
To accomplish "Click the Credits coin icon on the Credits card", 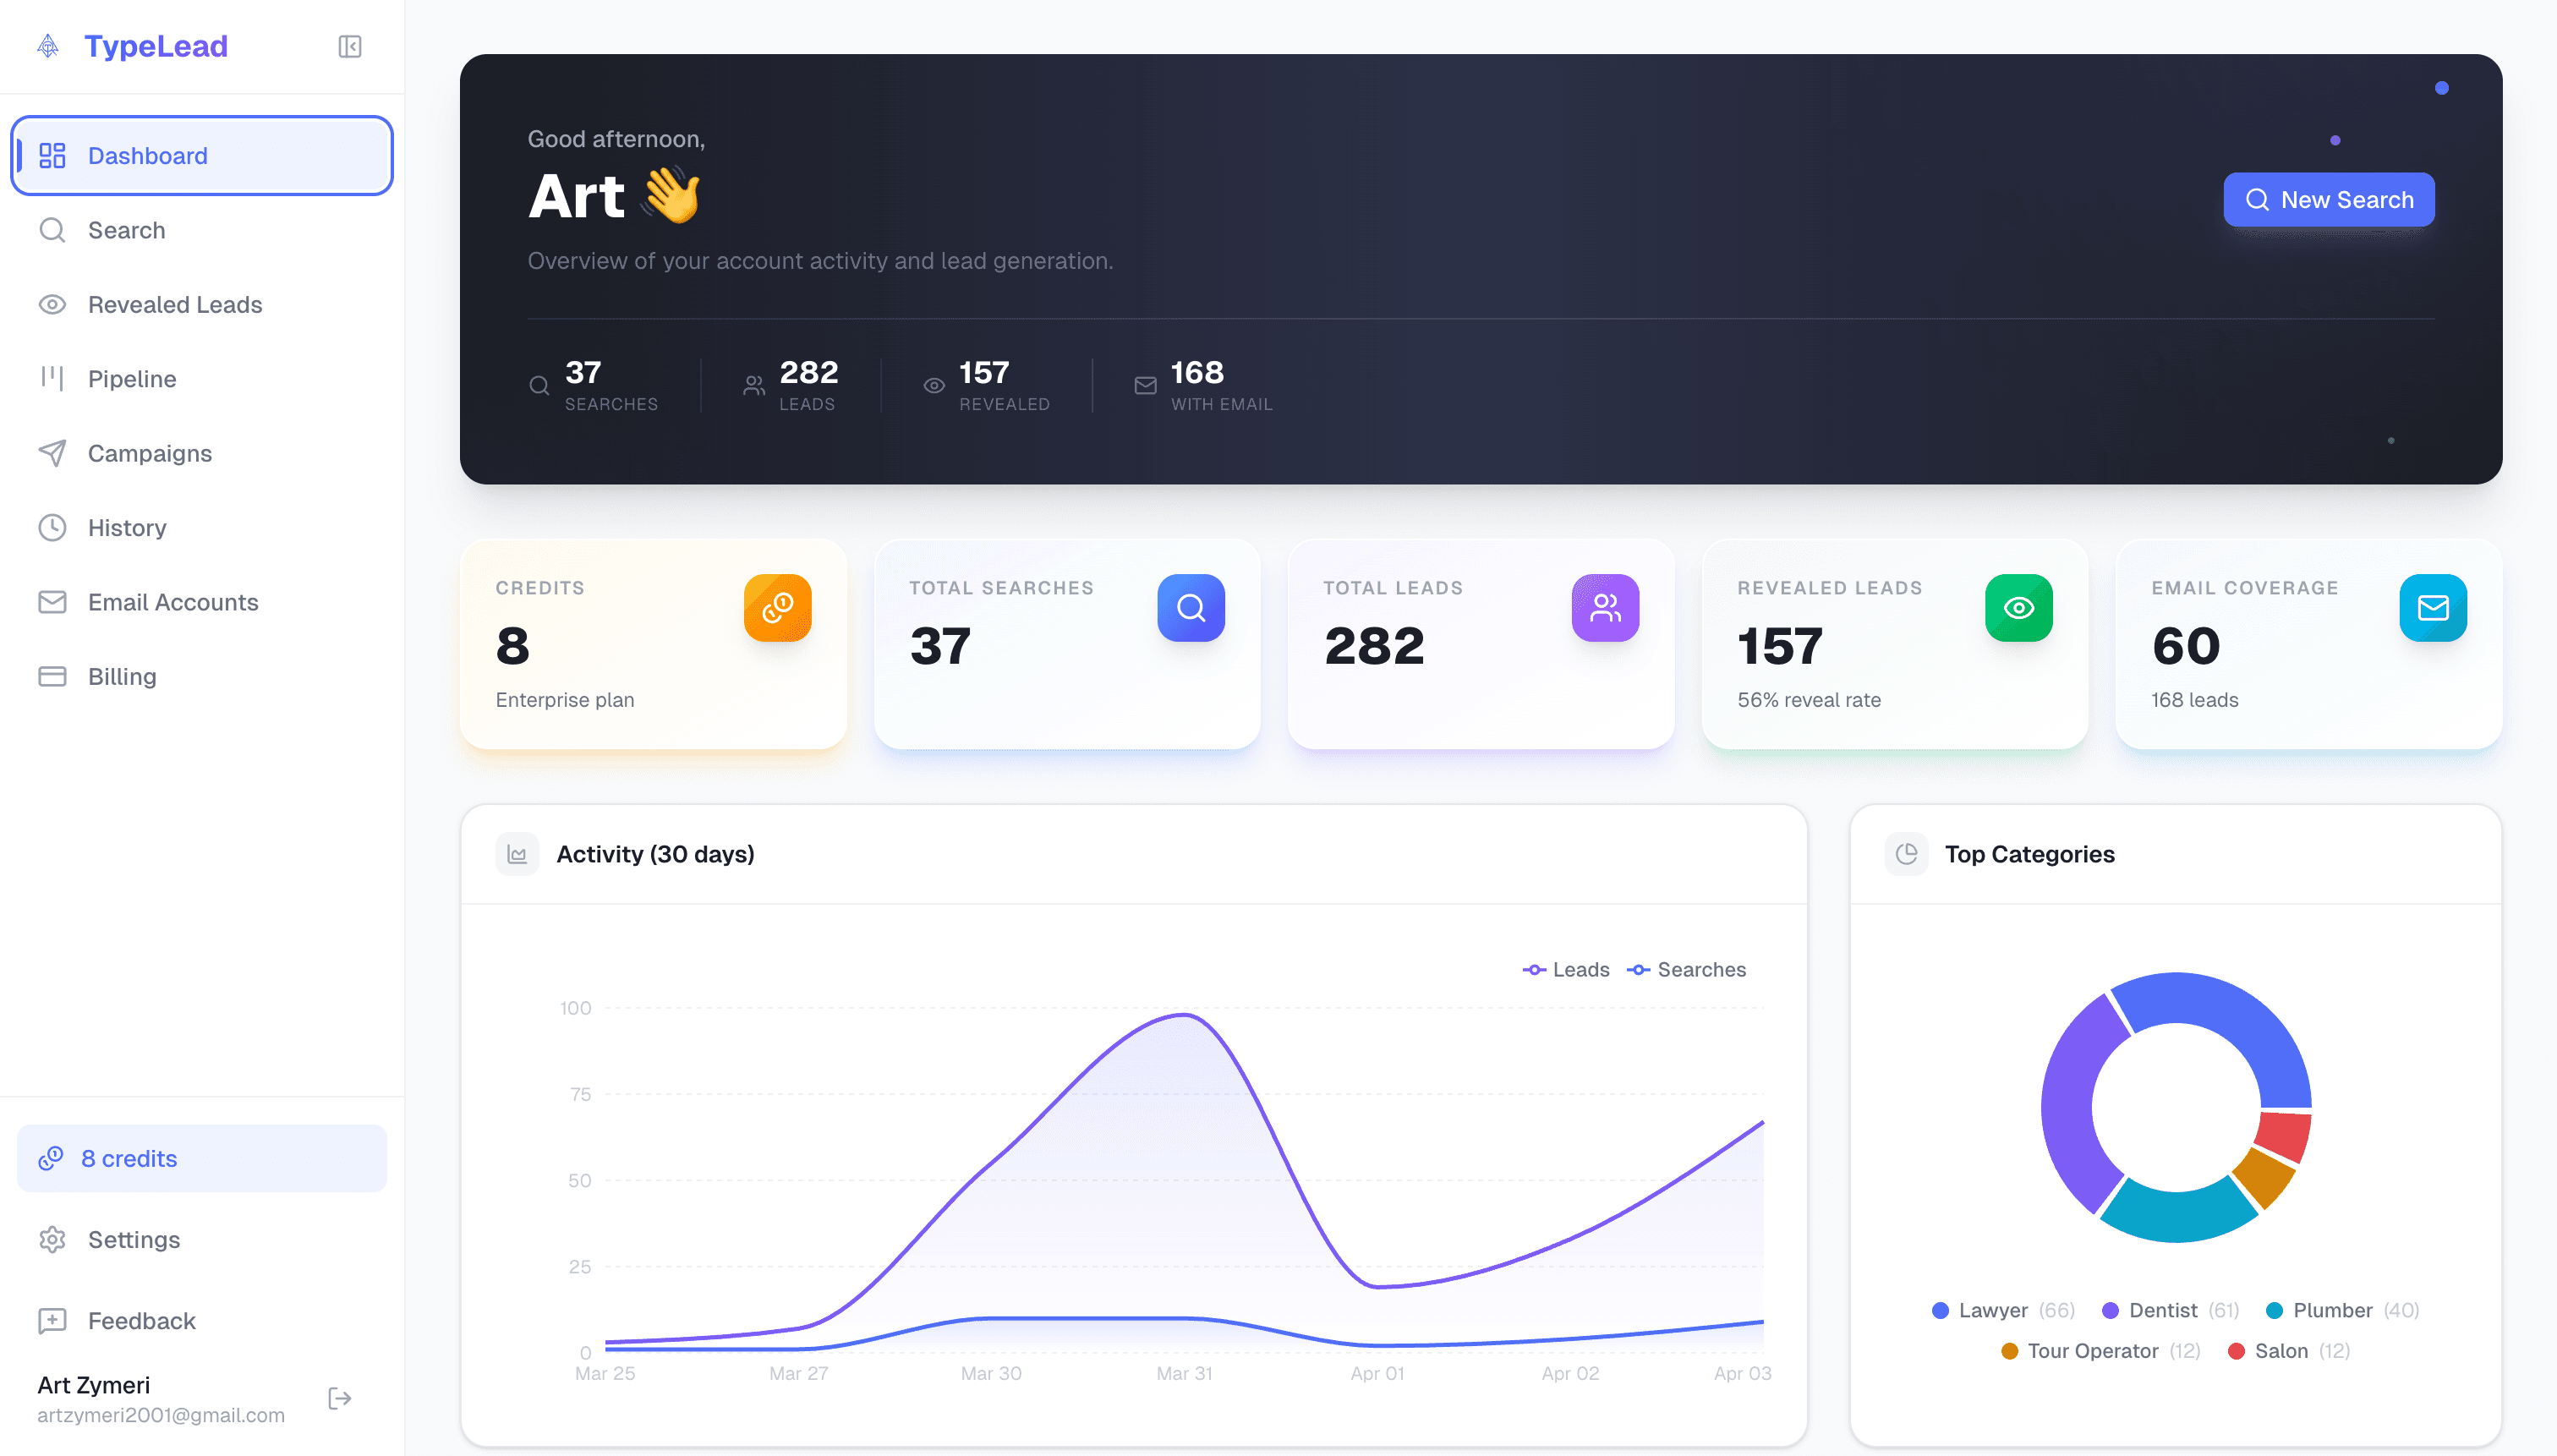I will point(778,607).
